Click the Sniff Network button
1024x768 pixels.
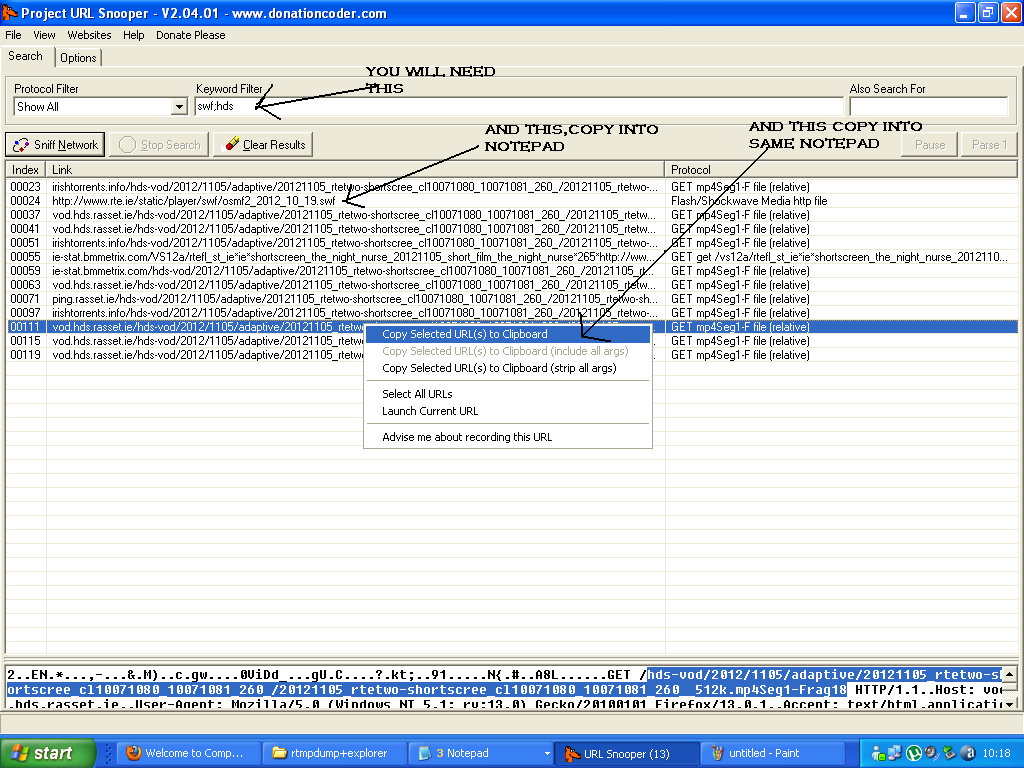pyautogui.click(x=56, y=144)
